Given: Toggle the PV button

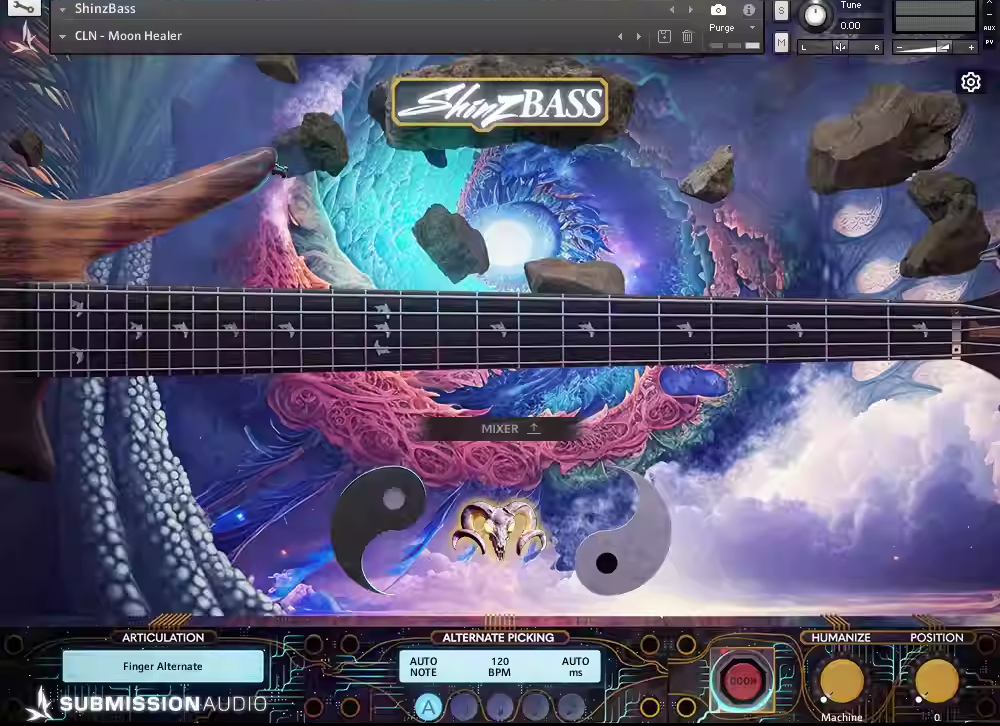Looking at the screenshot, I should coord(989,42).
